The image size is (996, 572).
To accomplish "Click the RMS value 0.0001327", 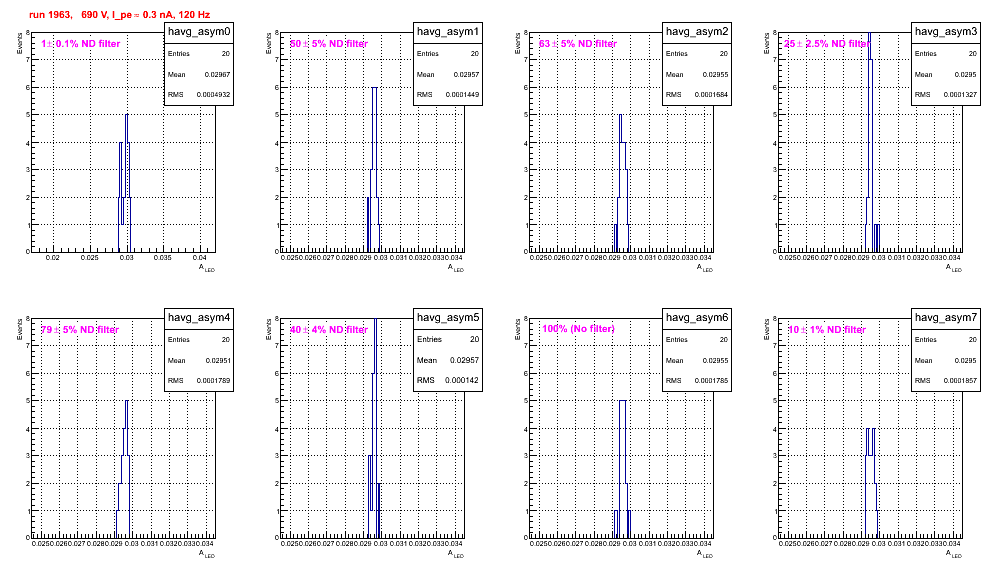I will [x=960, y=95].
